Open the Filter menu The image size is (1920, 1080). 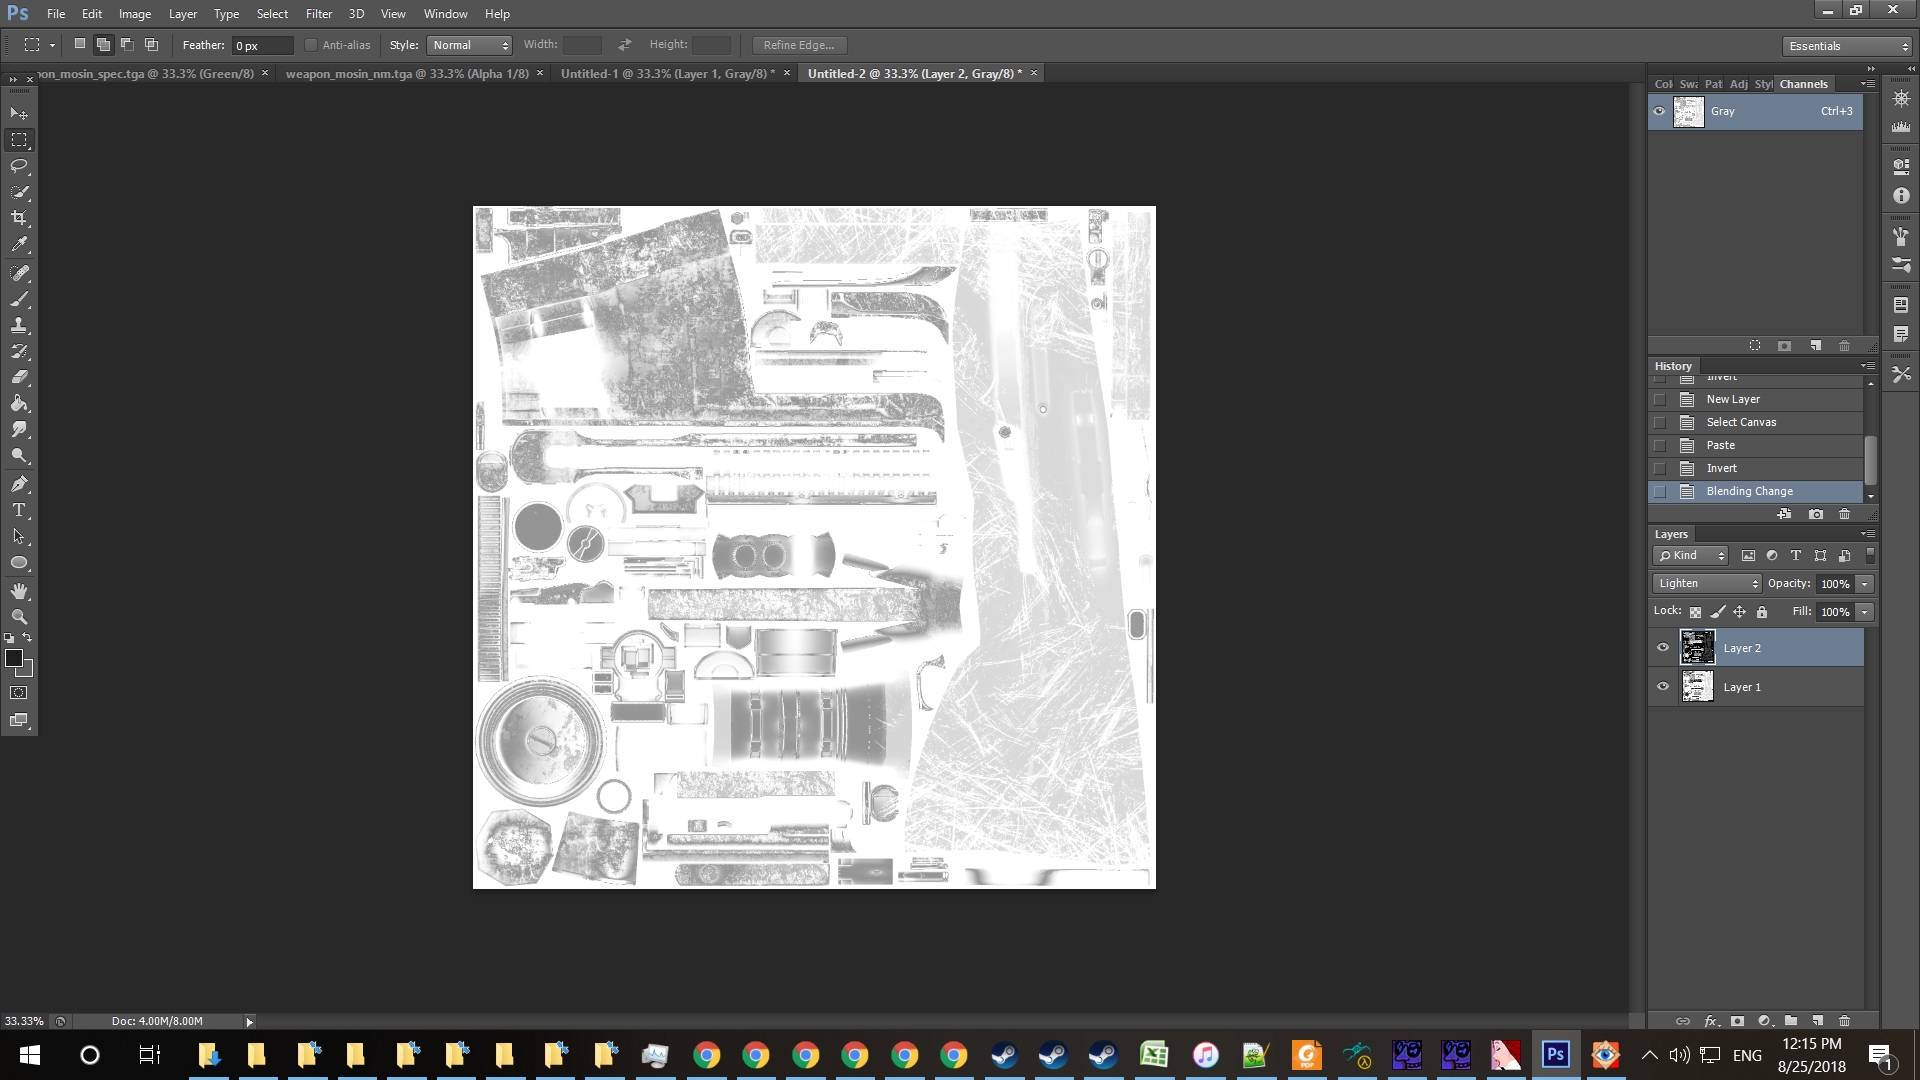coord(318,14)
